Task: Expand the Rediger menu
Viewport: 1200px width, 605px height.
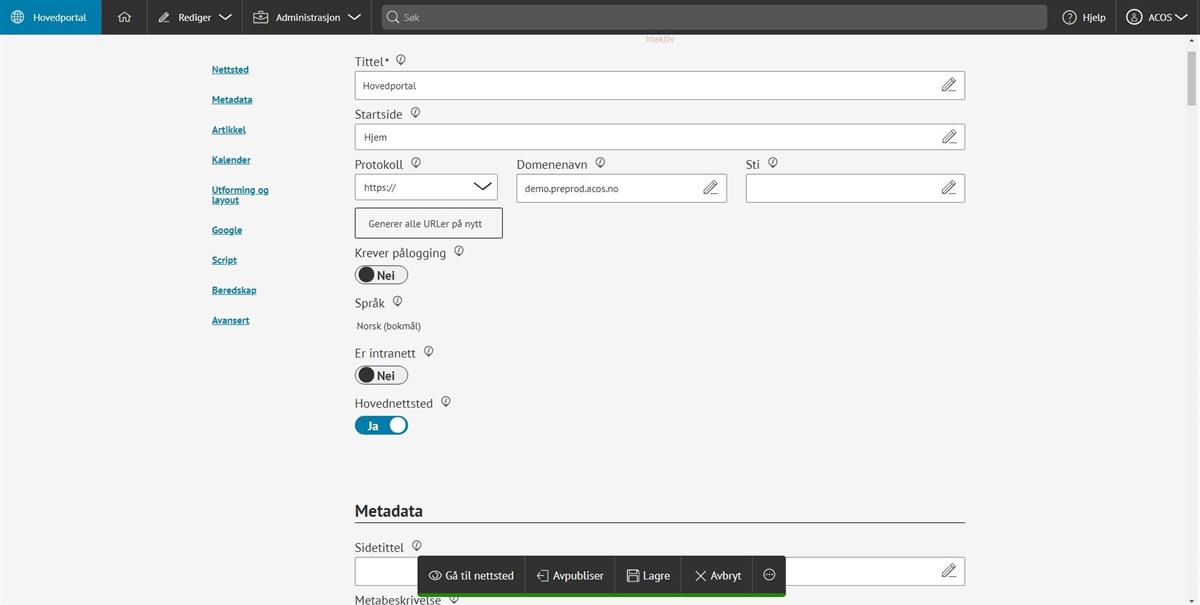Action: 195,17
